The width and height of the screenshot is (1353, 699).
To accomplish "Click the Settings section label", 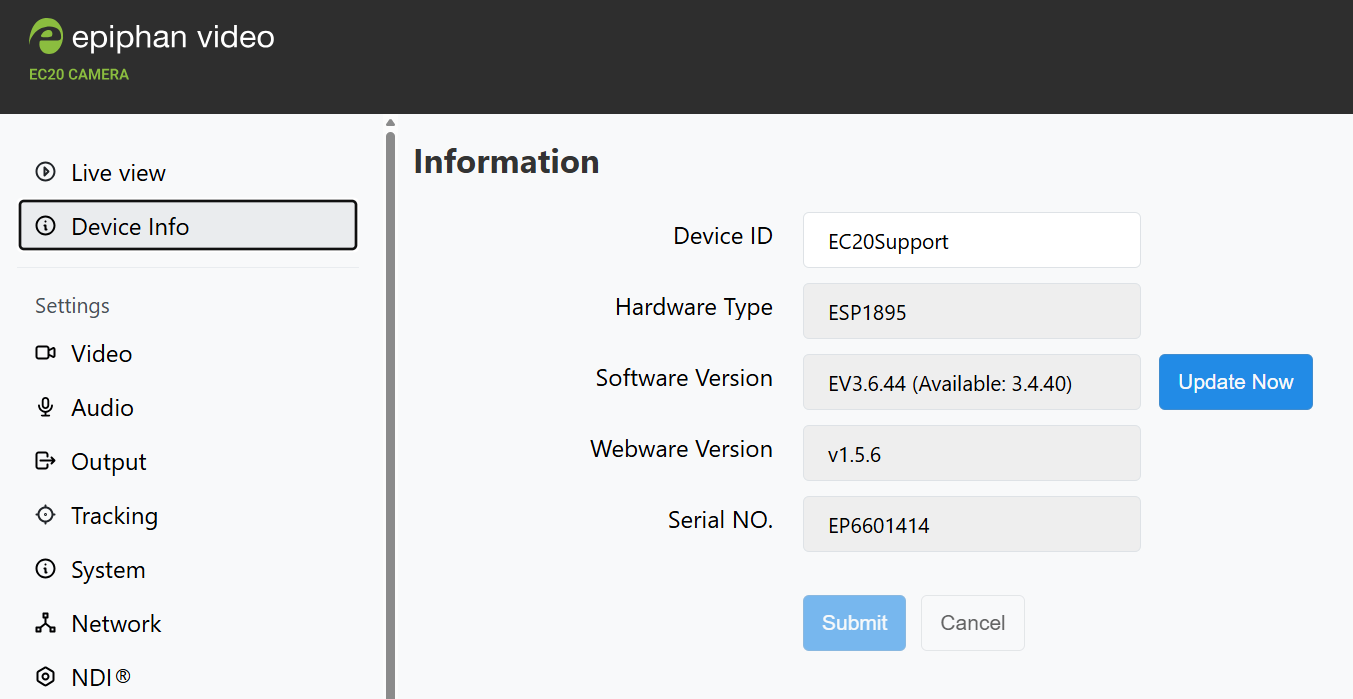I will (x=72, y=305).
